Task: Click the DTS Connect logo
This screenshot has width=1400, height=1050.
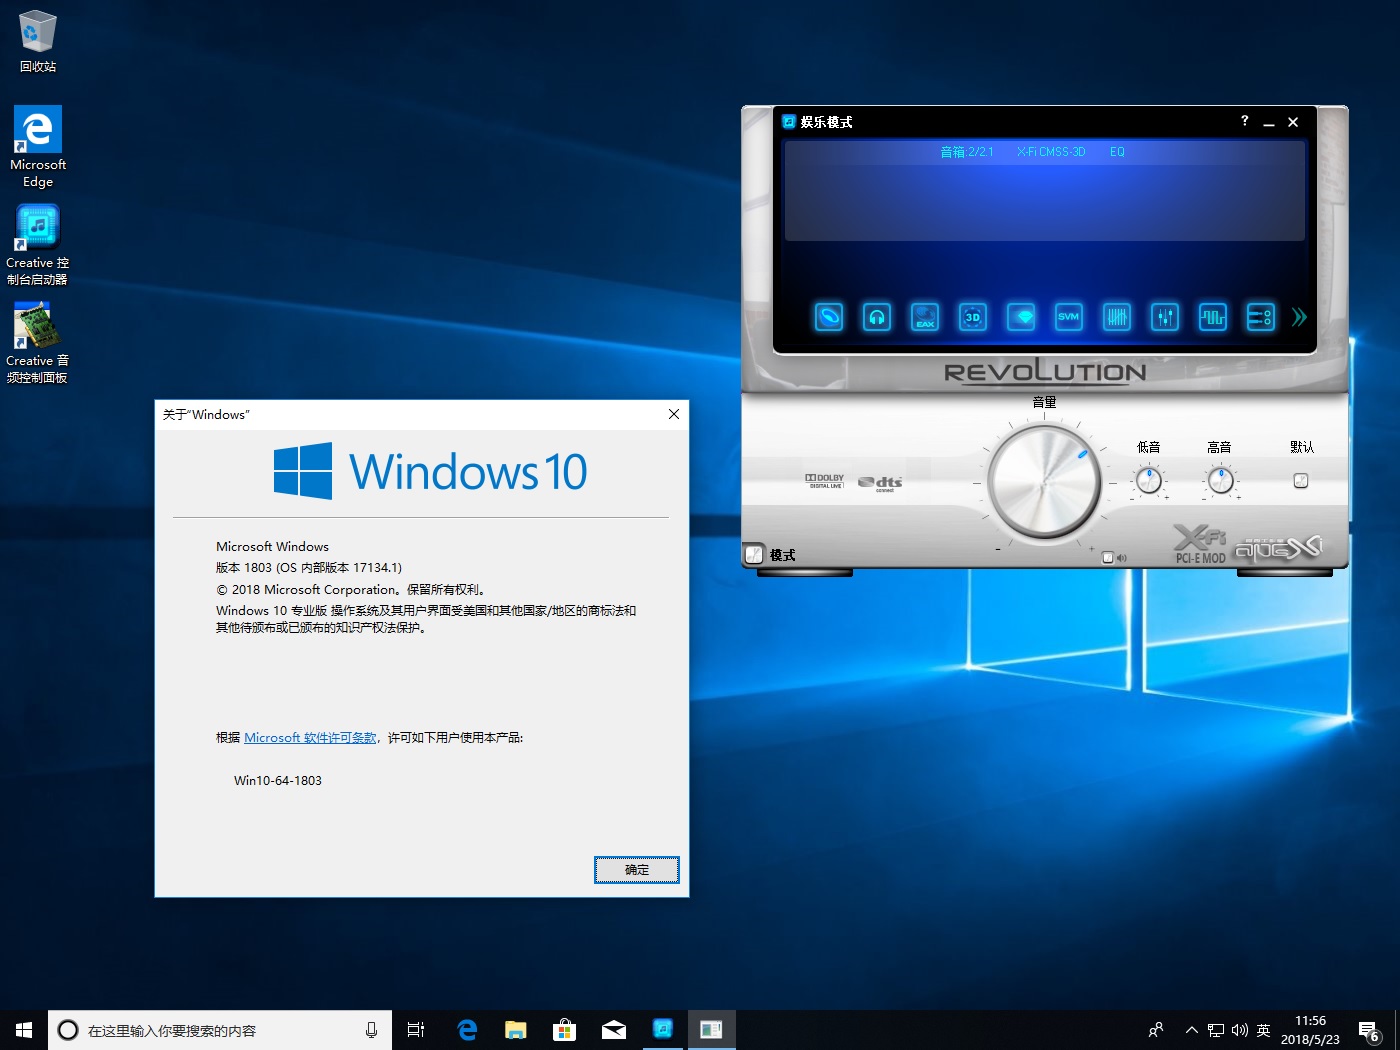Action: pyautogui.click(x=880, y=483)
